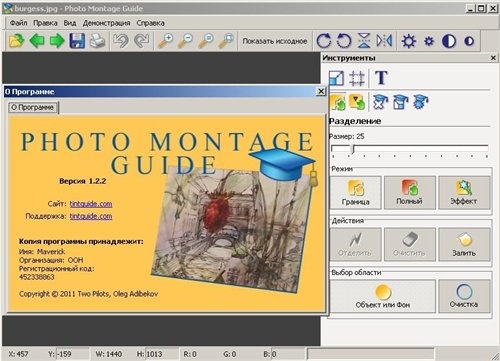Click the Очистить action button
This screenshot has height=361, width=500.
[x=410, y=244]
